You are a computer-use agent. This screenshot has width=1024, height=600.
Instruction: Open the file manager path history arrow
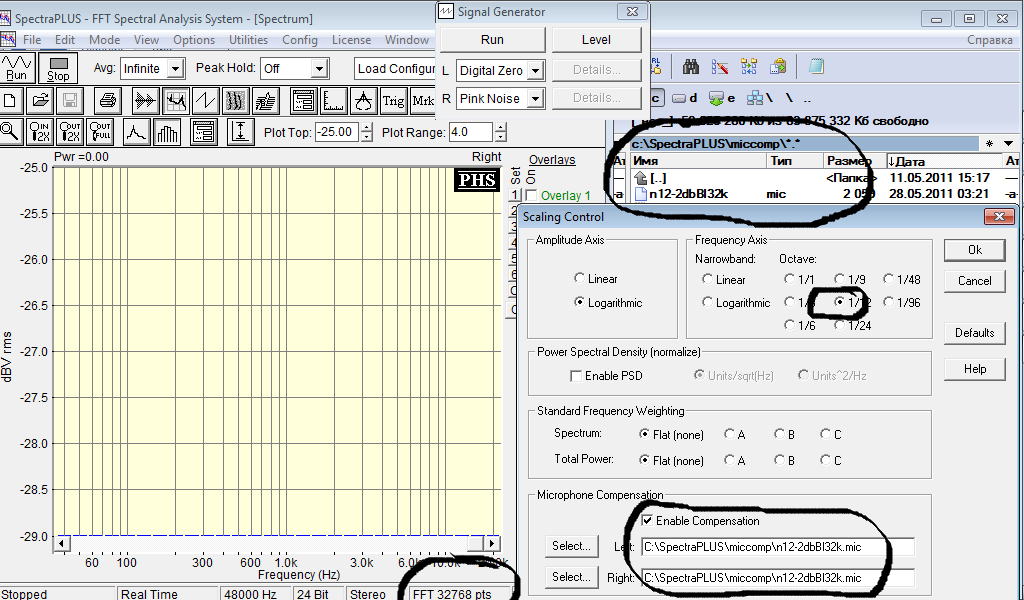pyautogui.click(x=1009, y=144)
